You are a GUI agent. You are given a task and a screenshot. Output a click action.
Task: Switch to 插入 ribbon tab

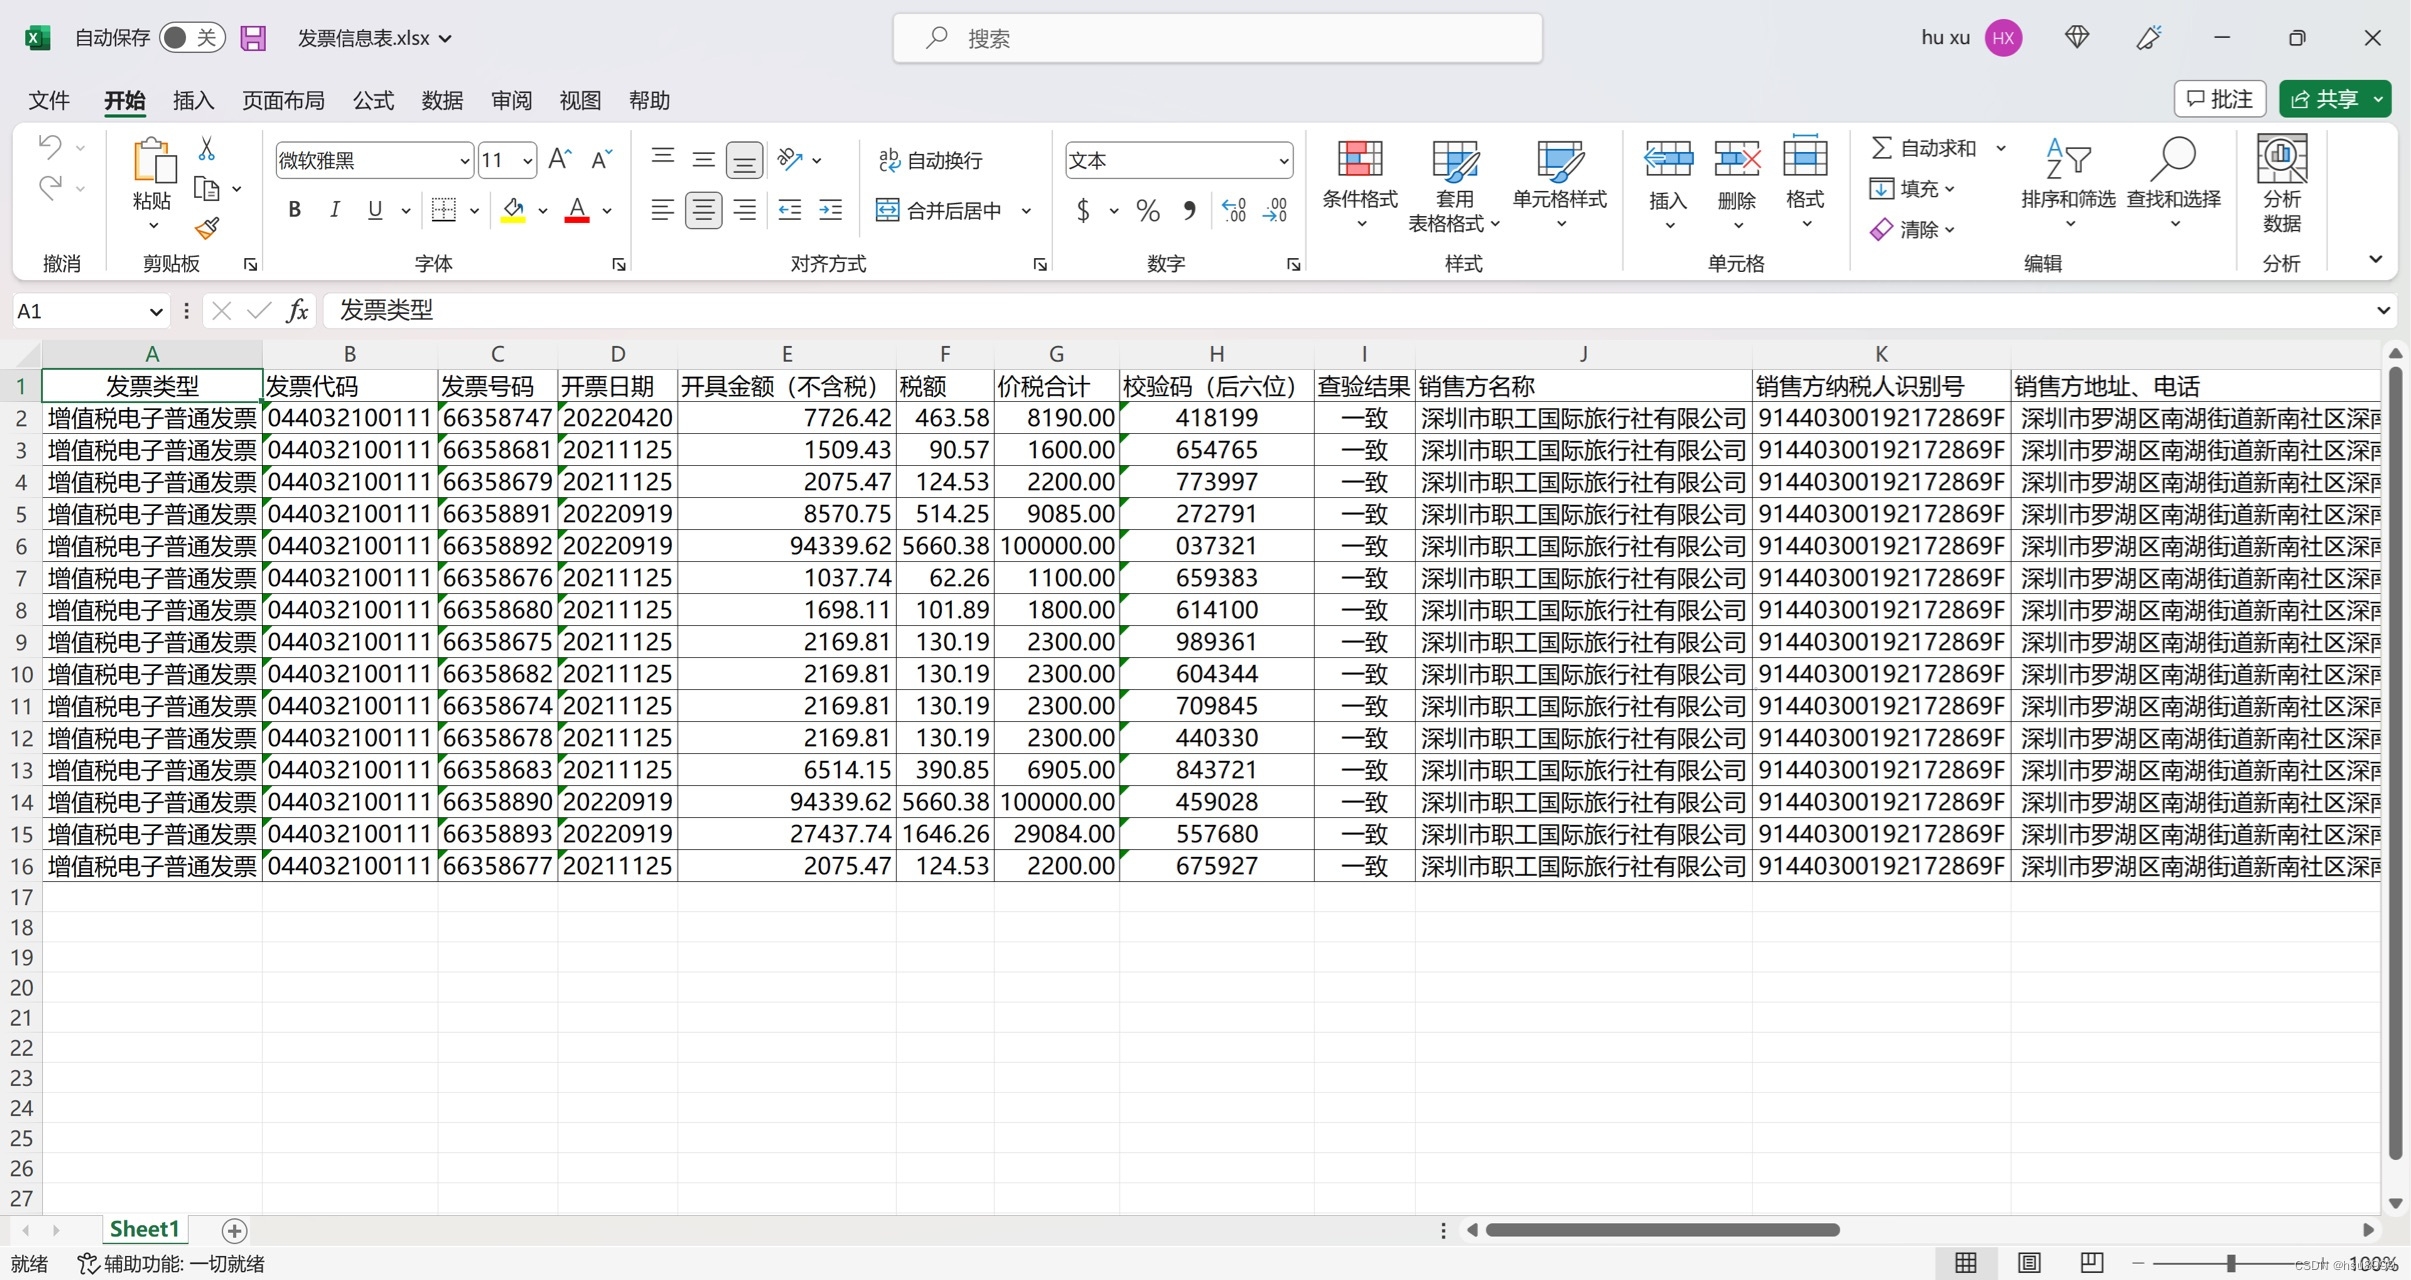193,100
